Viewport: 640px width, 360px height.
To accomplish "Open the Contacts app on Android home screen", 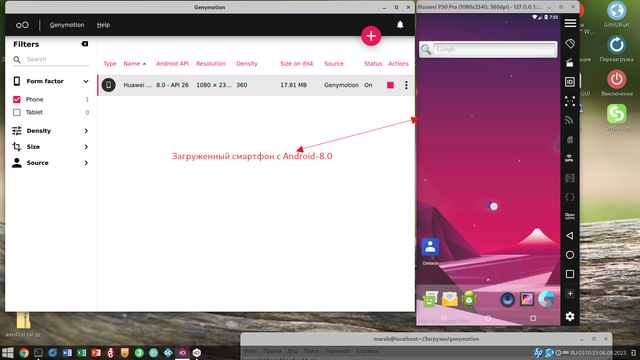I will (x=430, y=247).
